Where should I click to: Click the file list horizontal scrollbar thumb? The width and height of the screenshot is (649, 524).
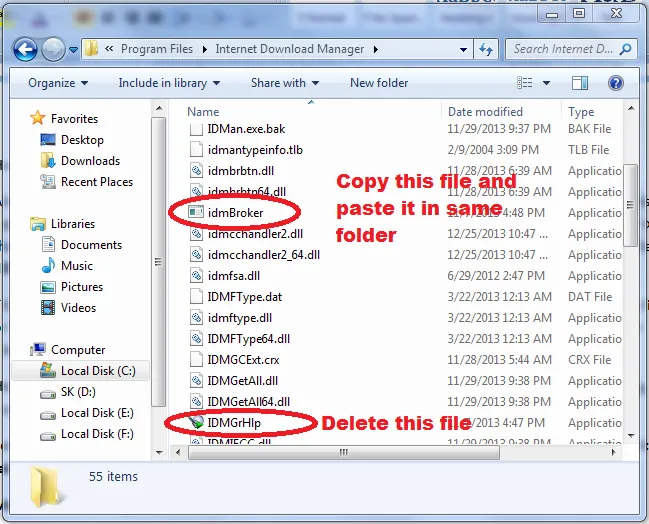click(x=344, y=452)
